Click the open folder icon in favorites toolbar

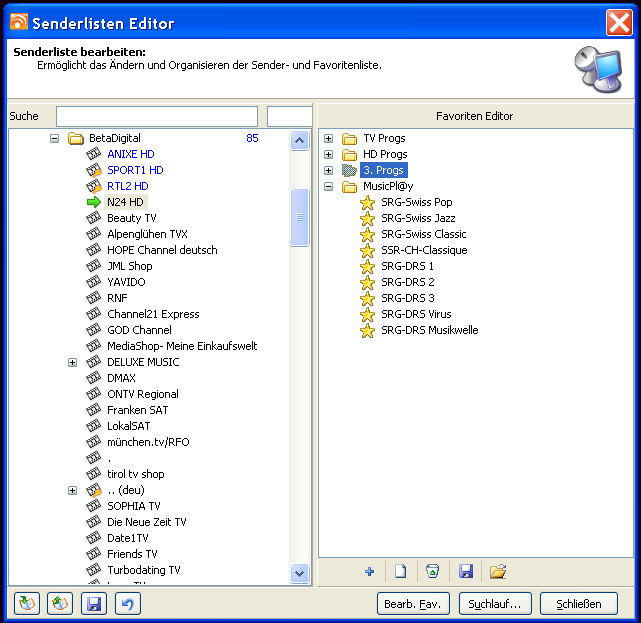click(498, 571)
